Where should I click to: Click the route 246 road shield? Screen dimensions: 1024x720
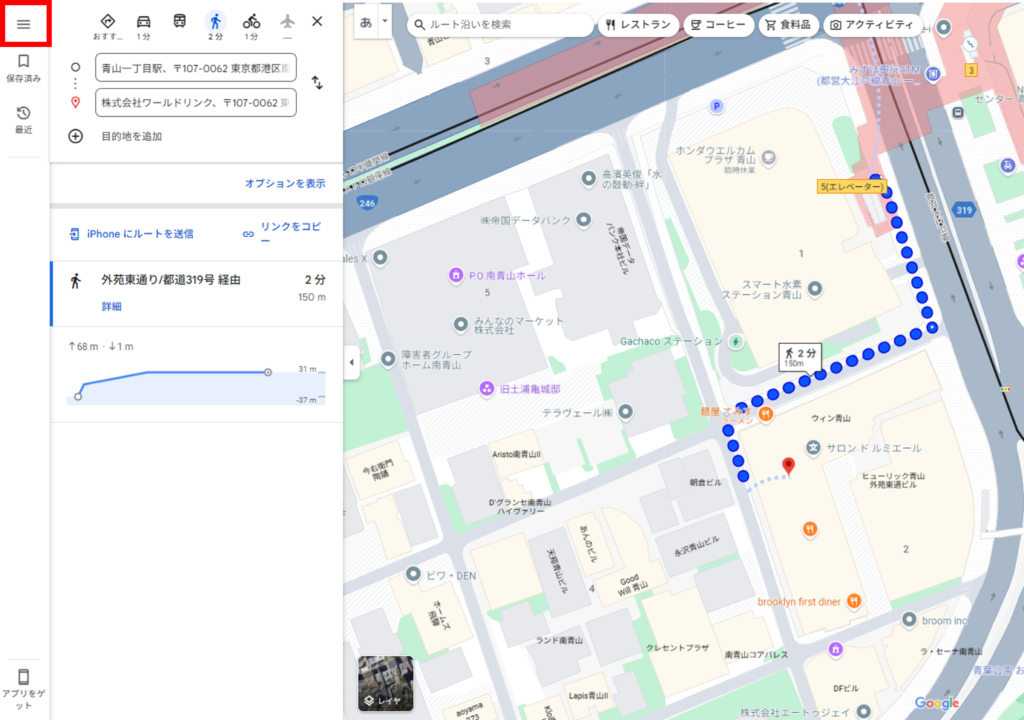tap(367, 203)
